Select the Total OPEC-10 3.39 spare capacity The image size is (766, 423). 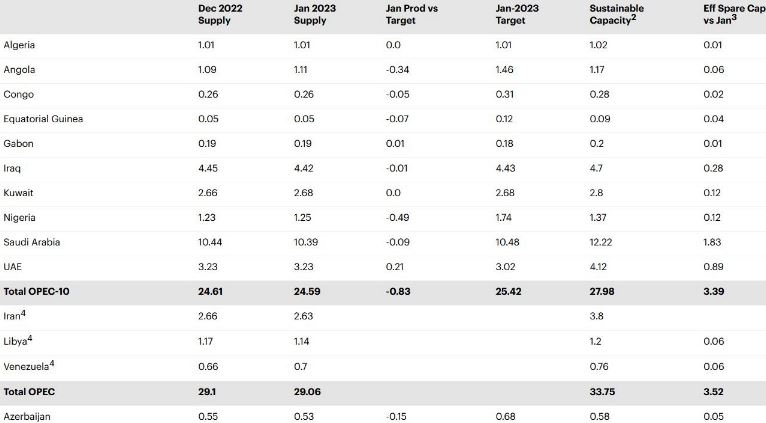click(713, 292)
